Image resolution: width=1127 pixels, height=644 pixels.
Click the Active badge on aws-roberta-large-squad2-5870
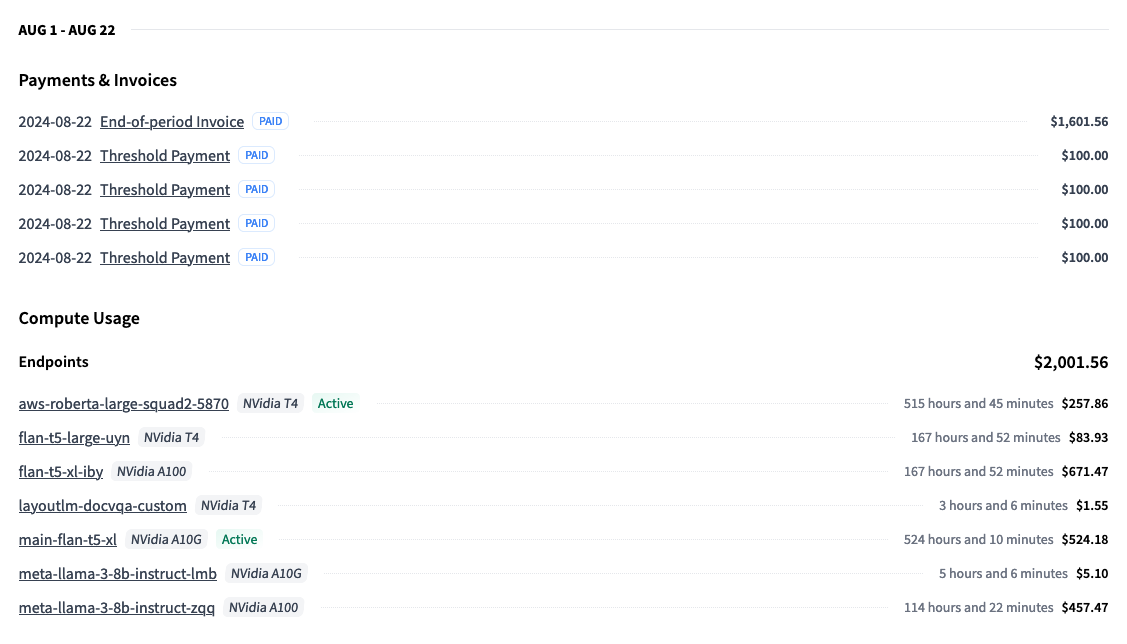(x=335, y=404)
